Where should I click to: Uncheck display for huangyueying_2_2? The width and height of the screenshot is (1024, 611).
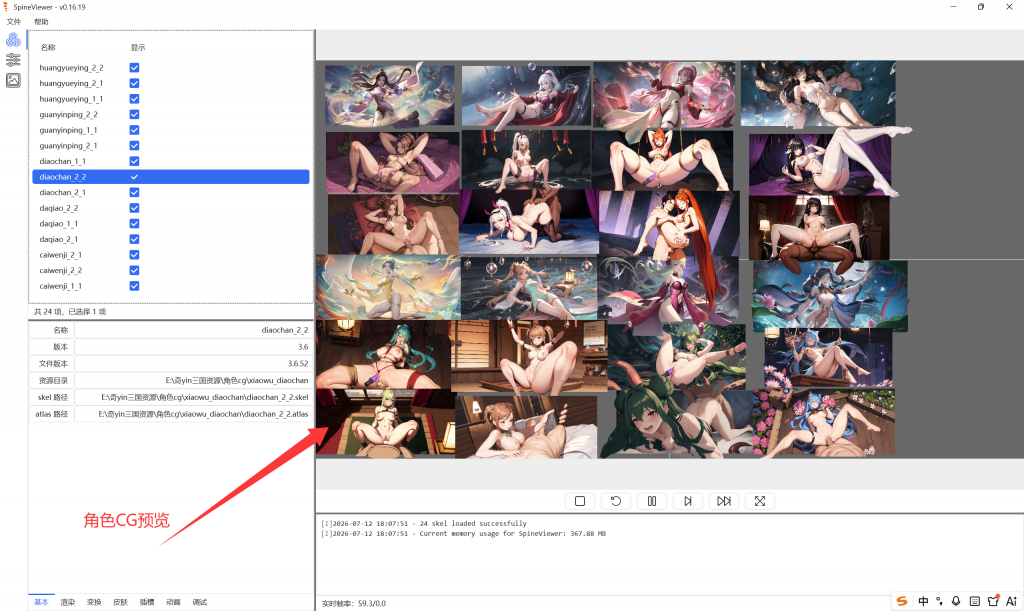[x=134, y=67]
